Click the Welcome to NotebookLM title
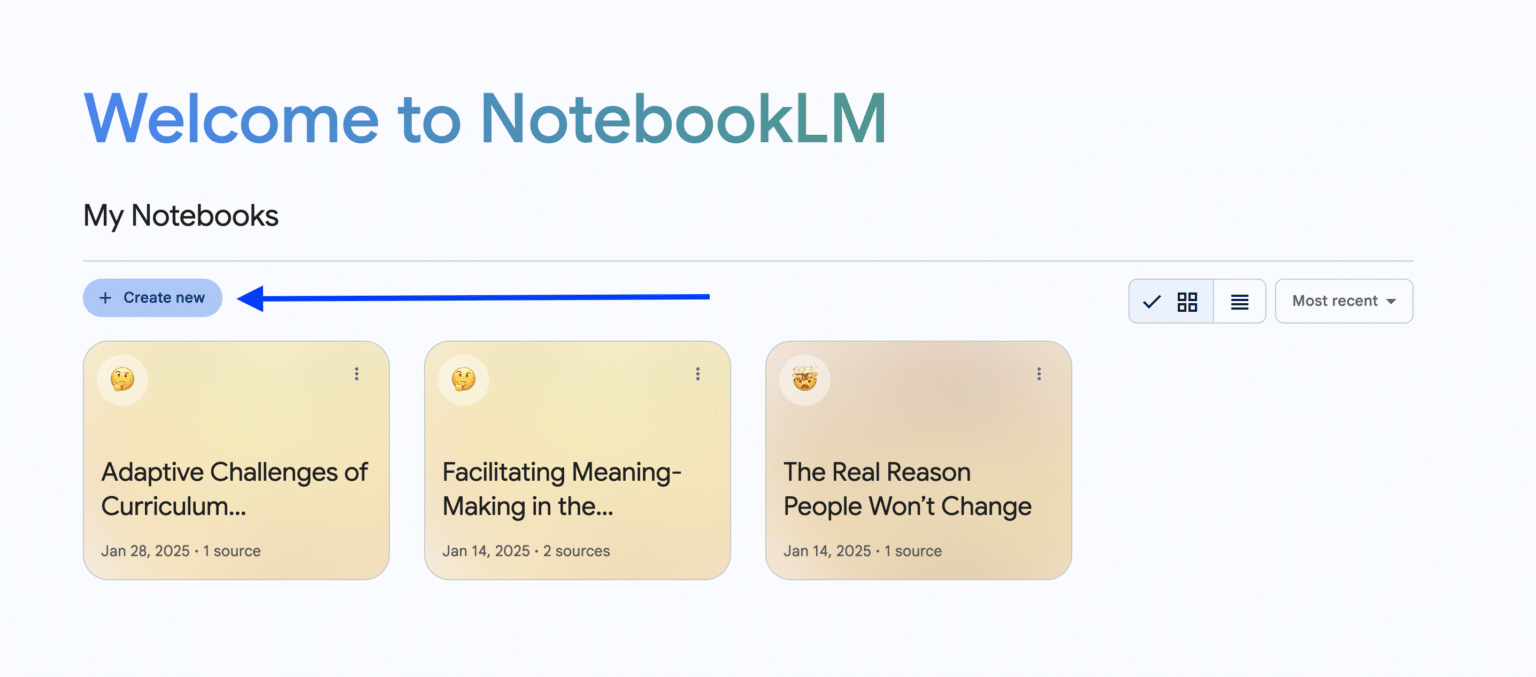The image size is (1536, 677). point(487,118)
